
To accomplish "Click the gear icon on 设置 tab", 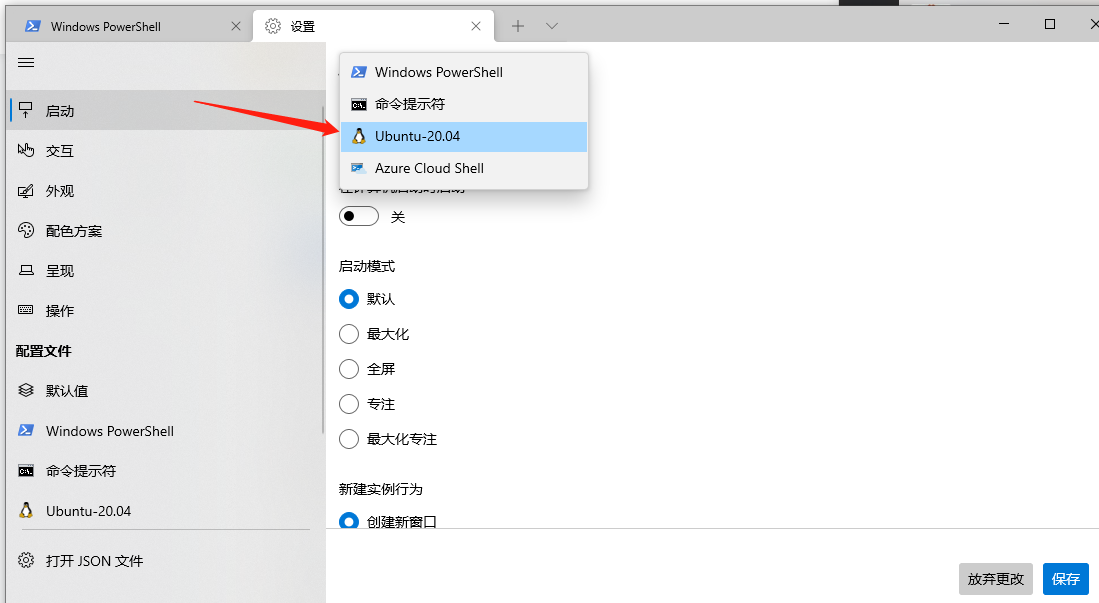I will point(273,26).
